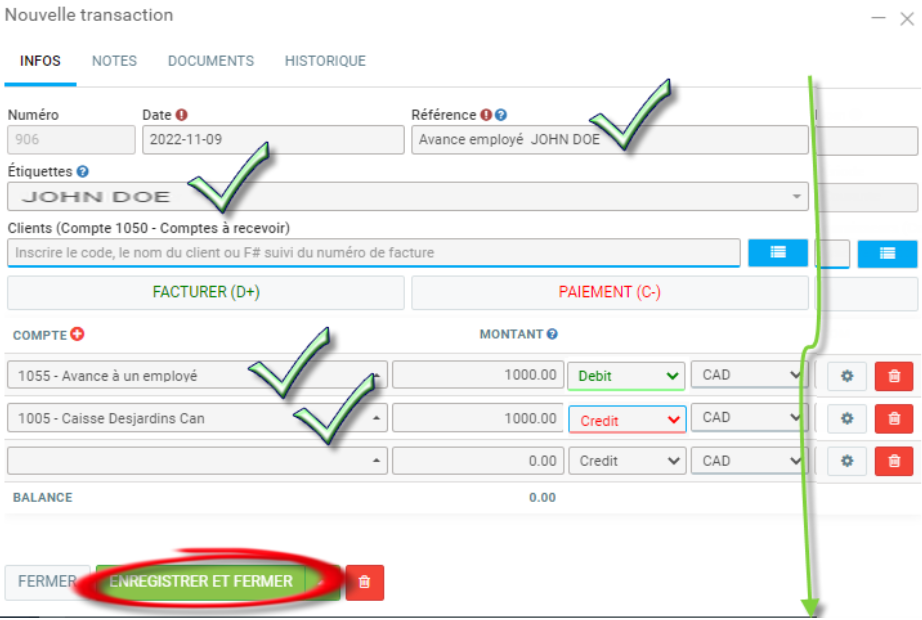Click the help icon next to Étiquettes
The width and height of the screenshot is (922, 620).
(82, 172)
